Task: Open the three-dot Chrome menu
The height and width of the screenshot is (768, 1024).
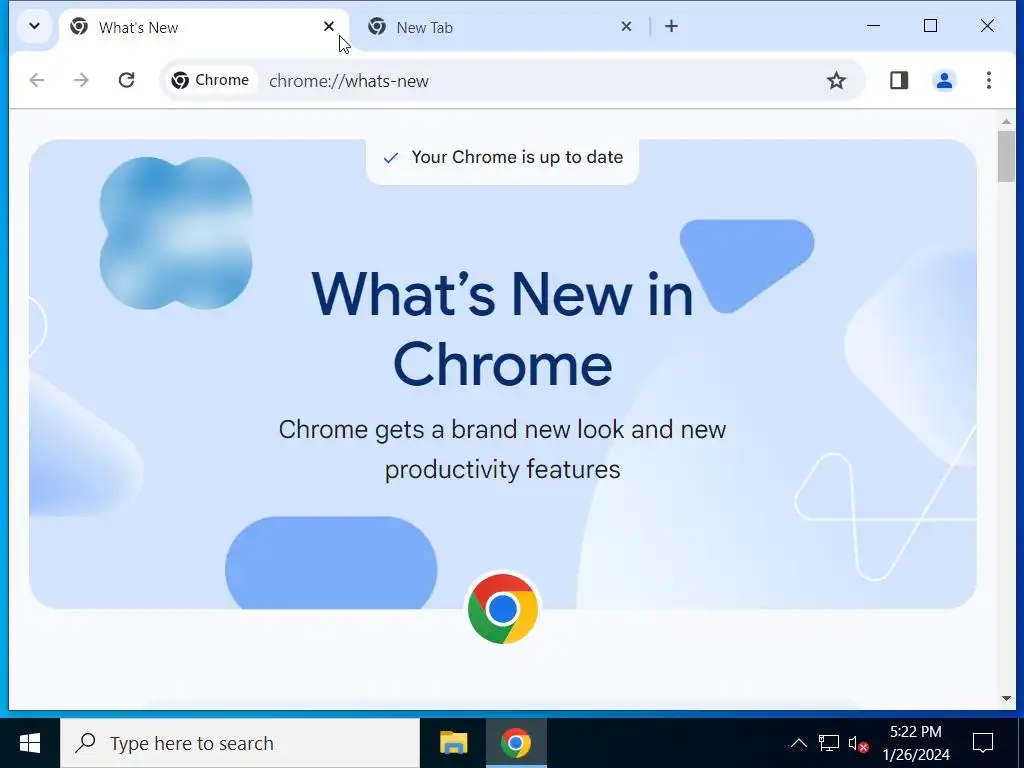Action: click(x=989, y=80)
